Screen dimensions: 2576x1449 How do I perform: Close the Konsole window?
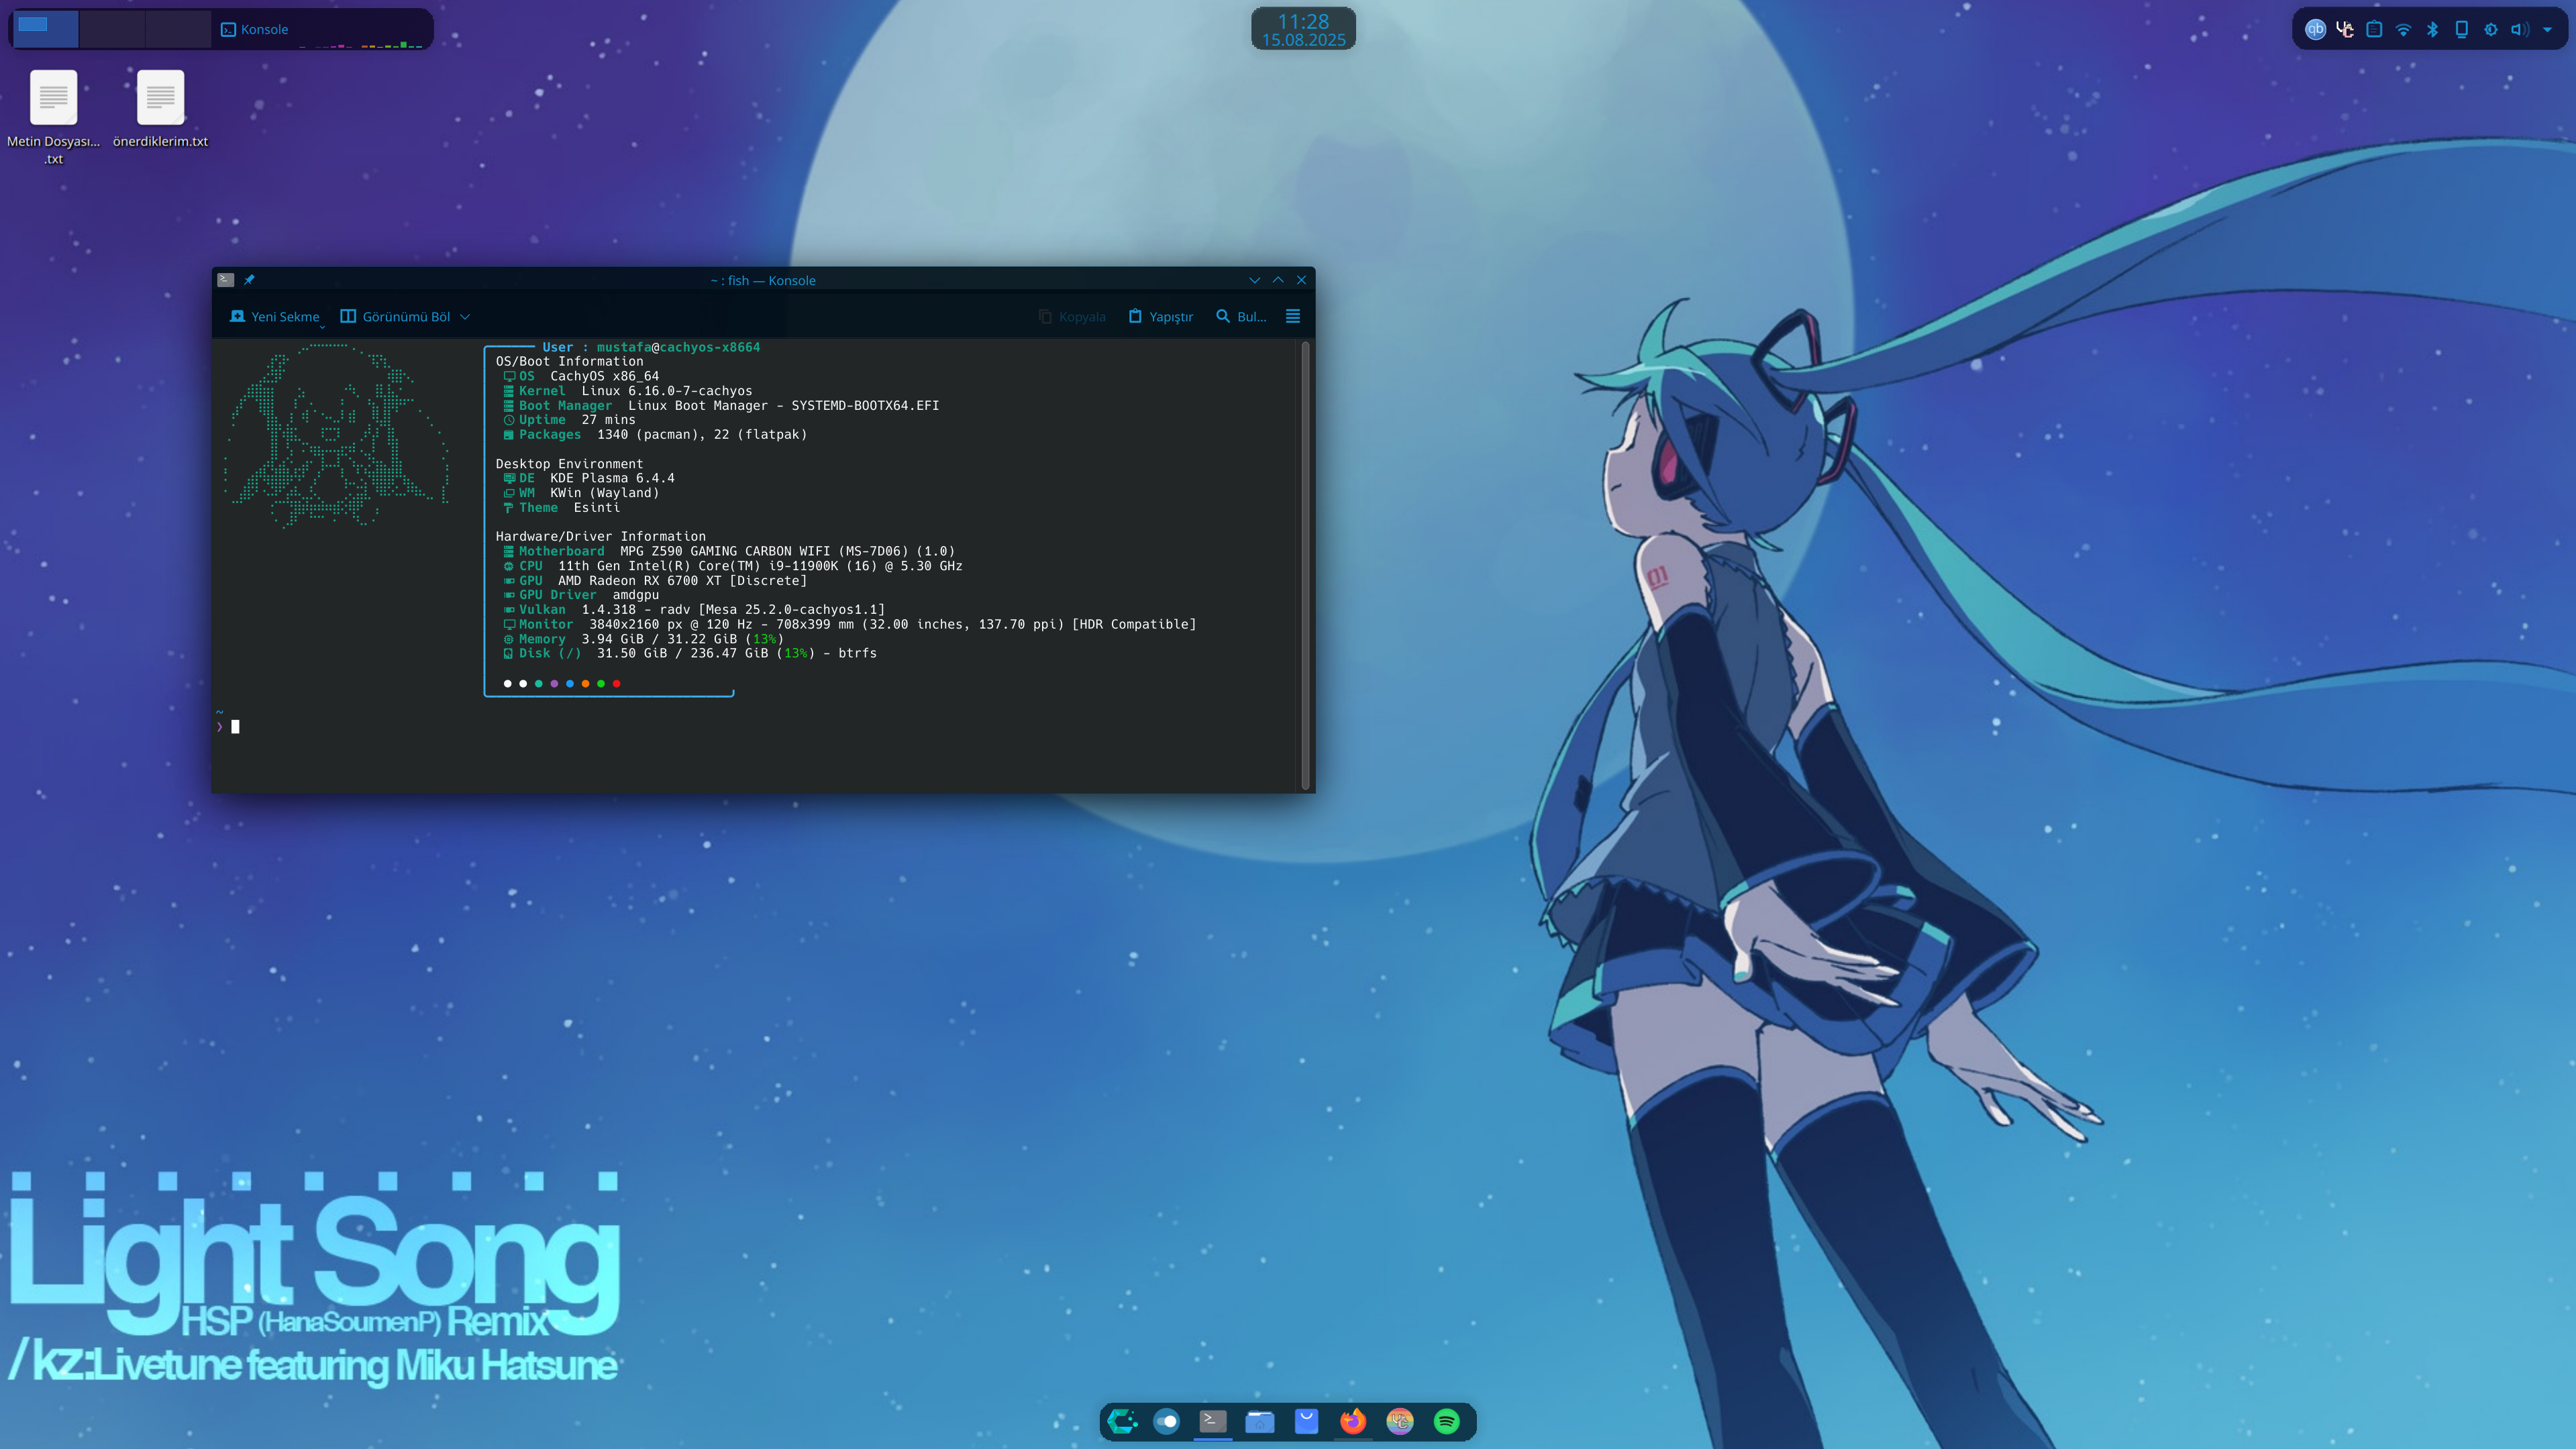point(1301,280)
